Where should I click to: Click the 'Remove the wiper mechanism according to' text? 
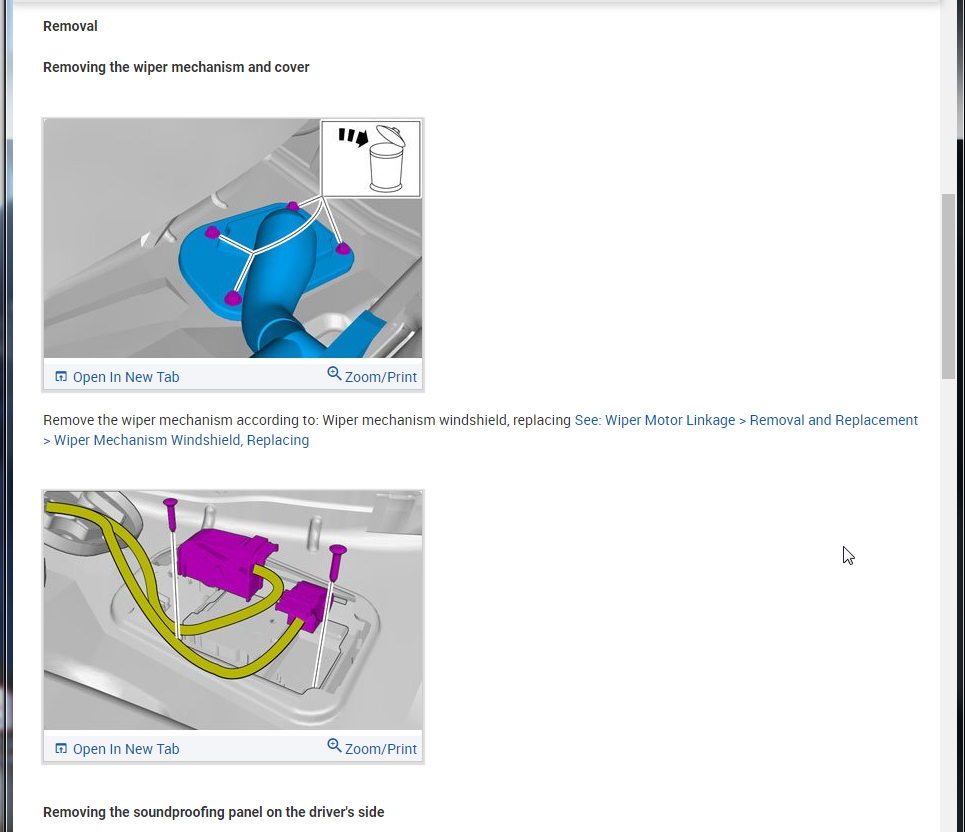pos(180,420)
